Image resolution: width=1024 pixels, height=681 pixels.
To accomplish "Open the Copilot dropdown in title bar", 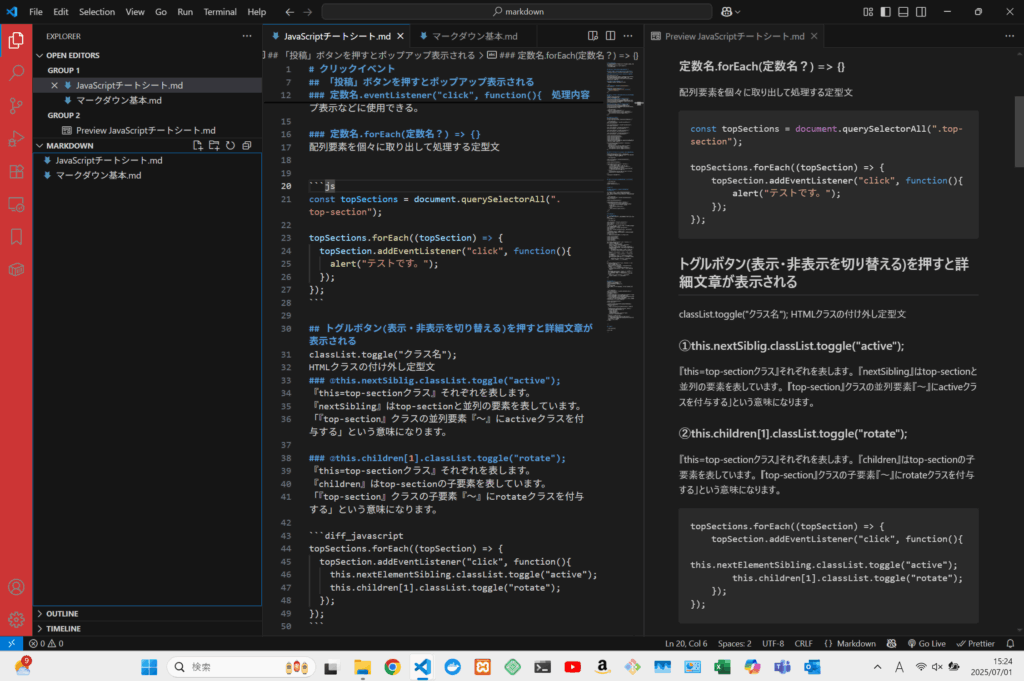I will 731,12.
